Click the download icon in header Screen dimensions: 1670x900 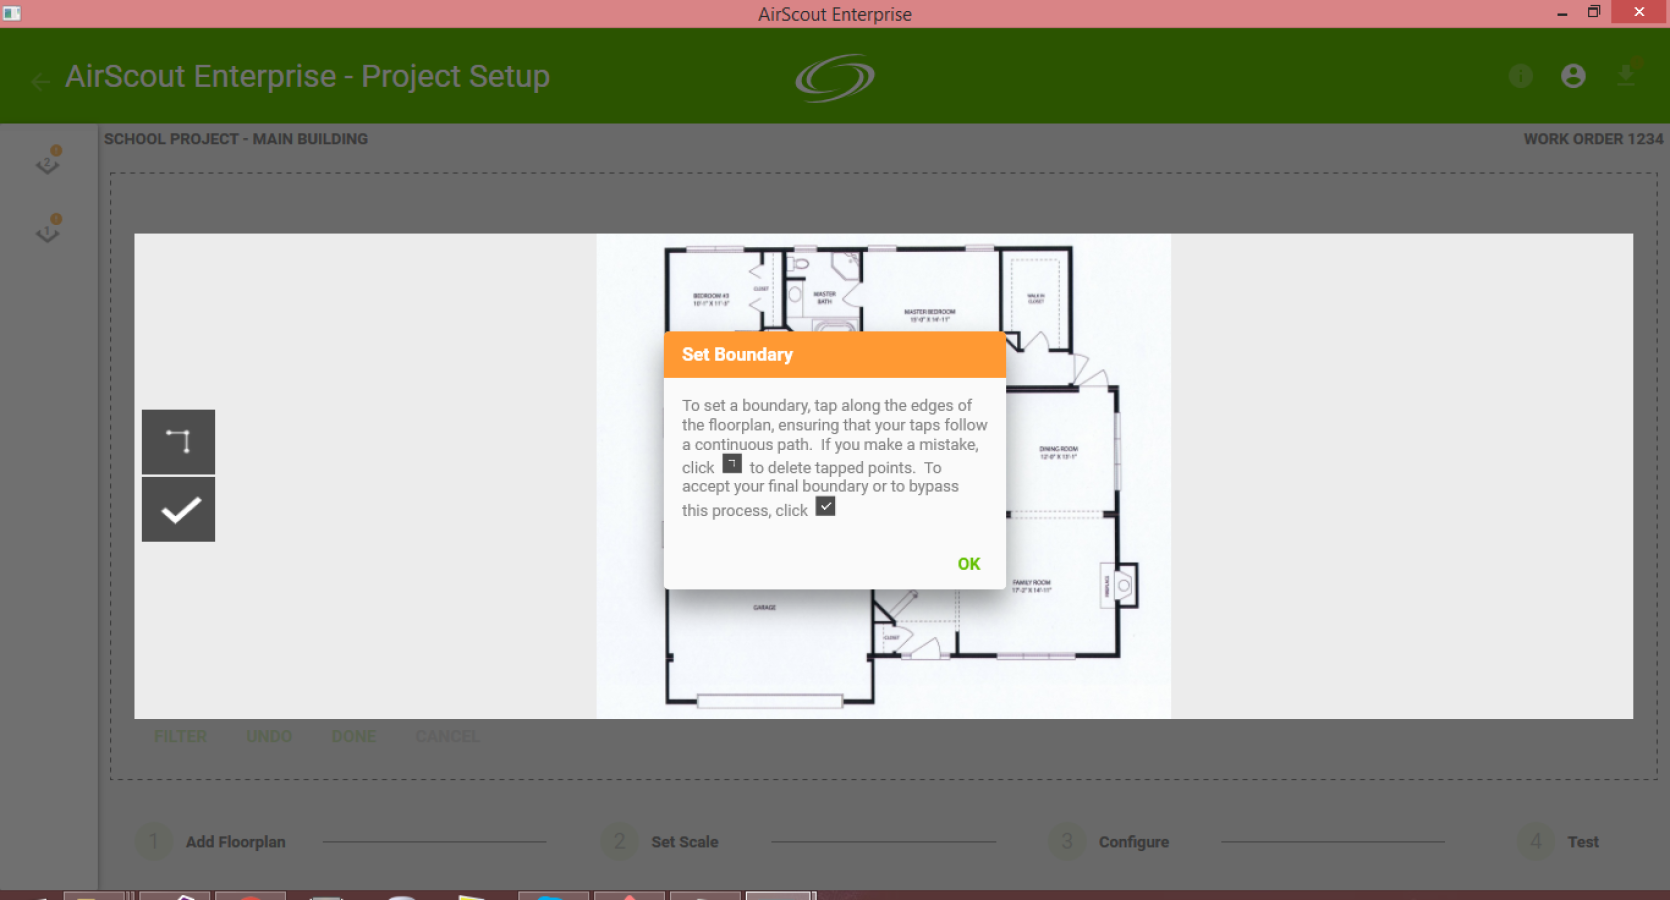pyautogui.click(x=1626, y=75)
